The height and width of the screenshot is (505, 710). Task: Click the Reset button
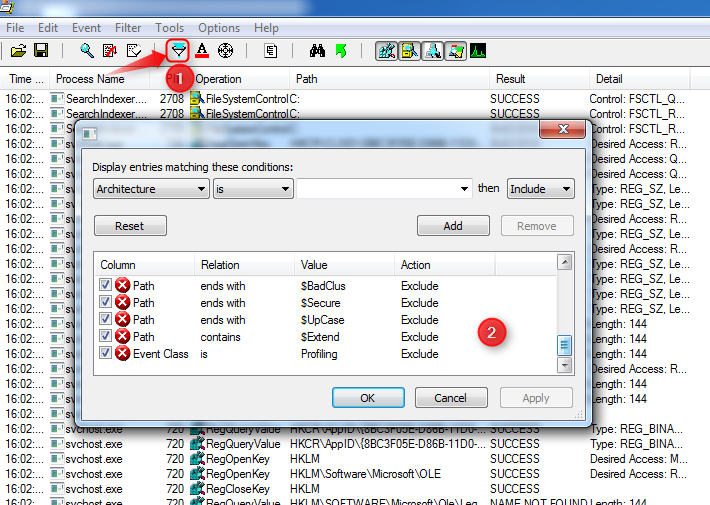[130, 226]
